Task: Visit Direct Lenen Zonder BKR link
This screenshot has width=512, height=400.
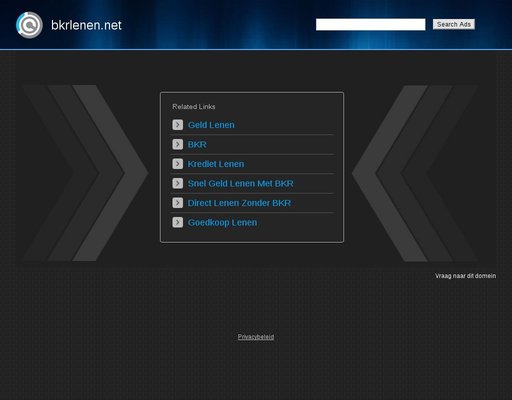Action: [239, 203]
